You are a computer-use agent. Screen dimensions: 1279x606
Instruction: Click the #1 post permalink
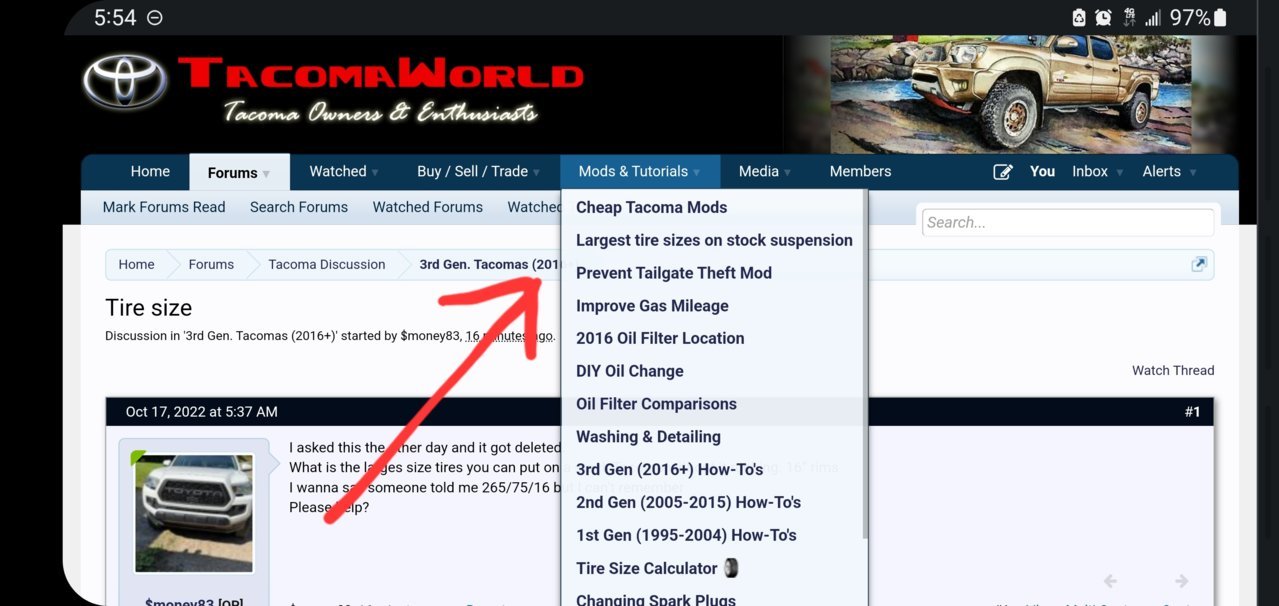tap(1192, 412)
